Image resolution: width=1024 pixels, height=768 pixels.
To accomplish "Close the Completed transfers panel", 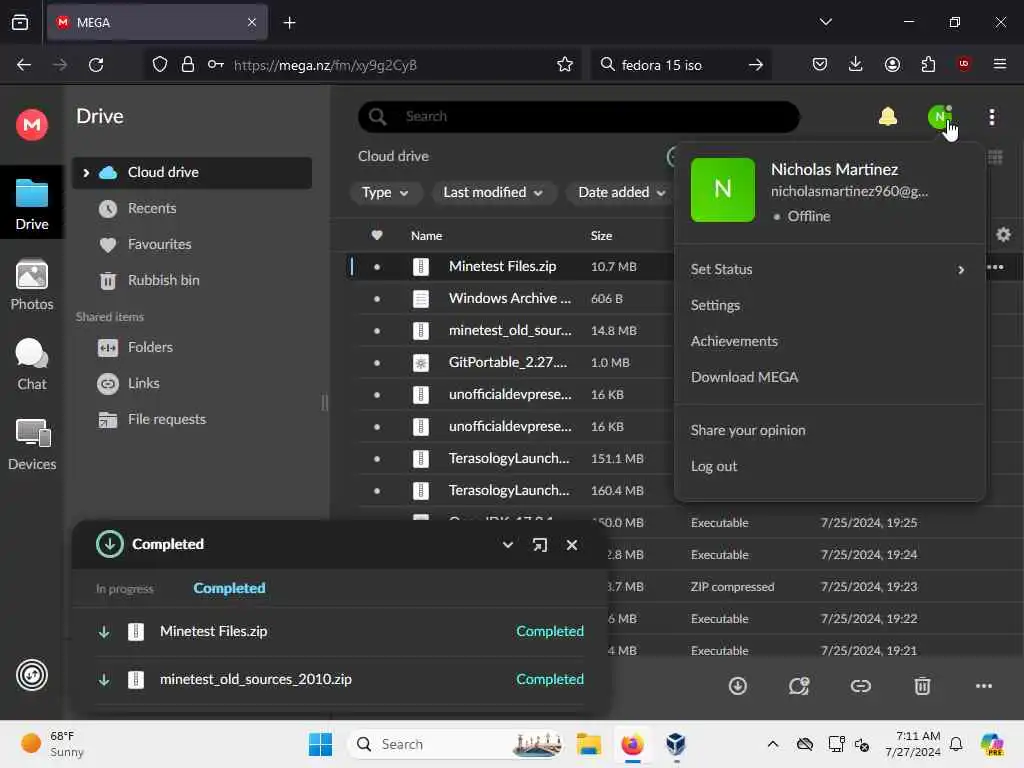I will pos(571,545).
